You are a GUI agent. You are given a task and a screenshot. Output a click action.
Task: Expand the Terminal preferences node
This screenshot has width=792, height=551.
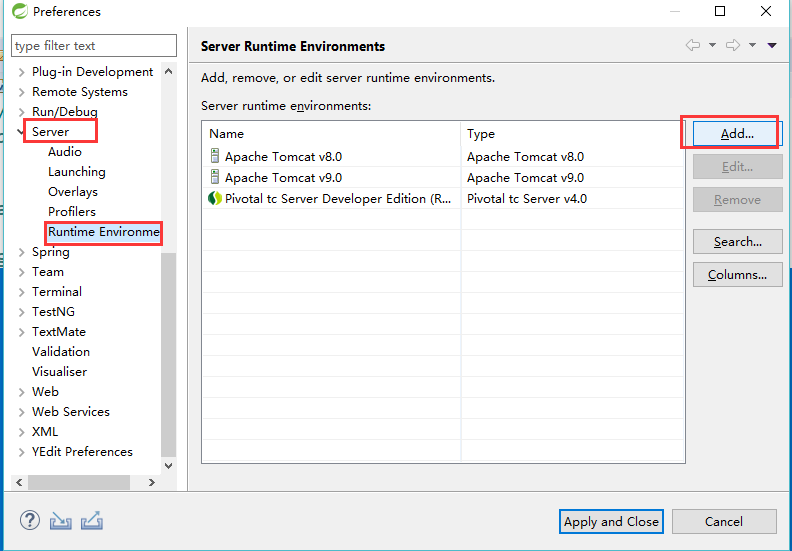point(21,292)
